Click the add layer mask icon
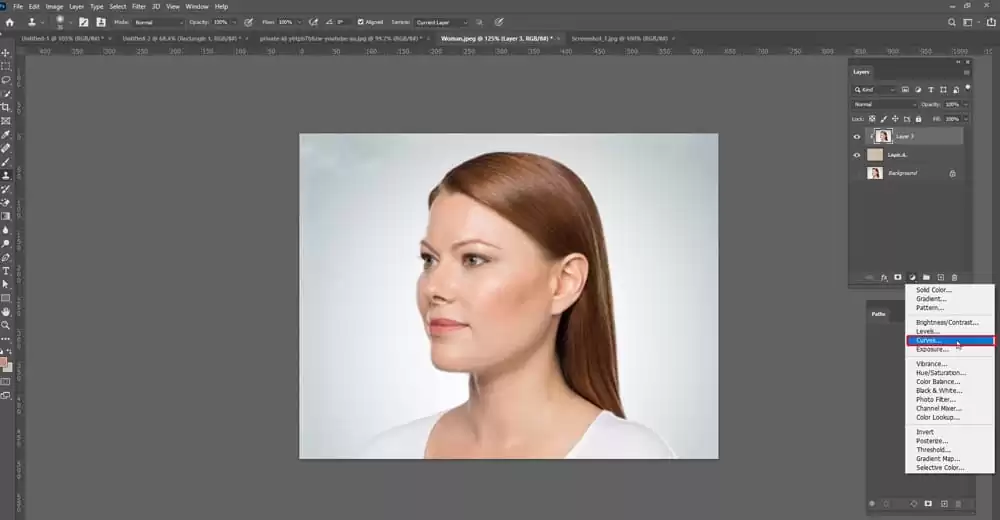Viewport: 1000px width, 520px height. pyautogui.click(x=898, y=277)
